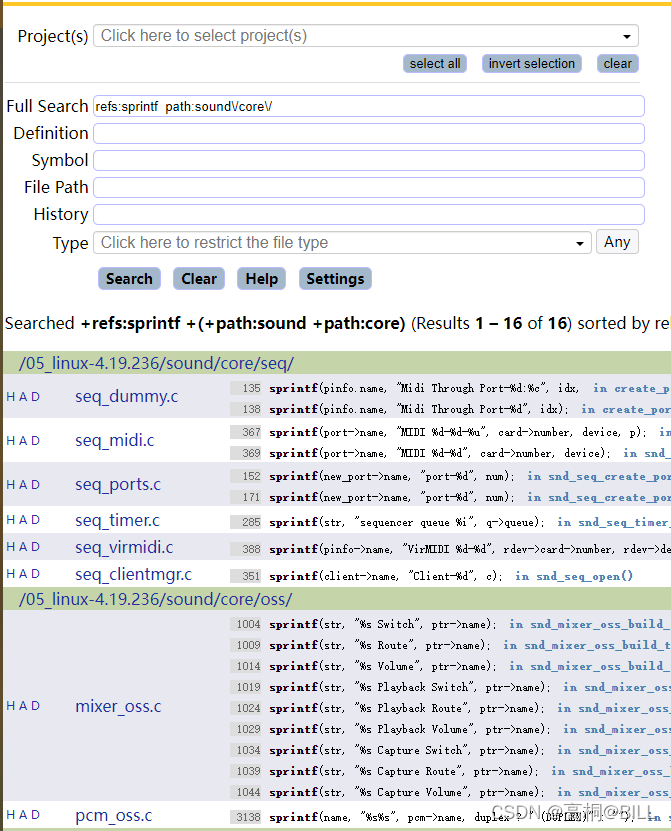
Task: Go to line 285 in seq_timer.c
Action: [246, 522]
